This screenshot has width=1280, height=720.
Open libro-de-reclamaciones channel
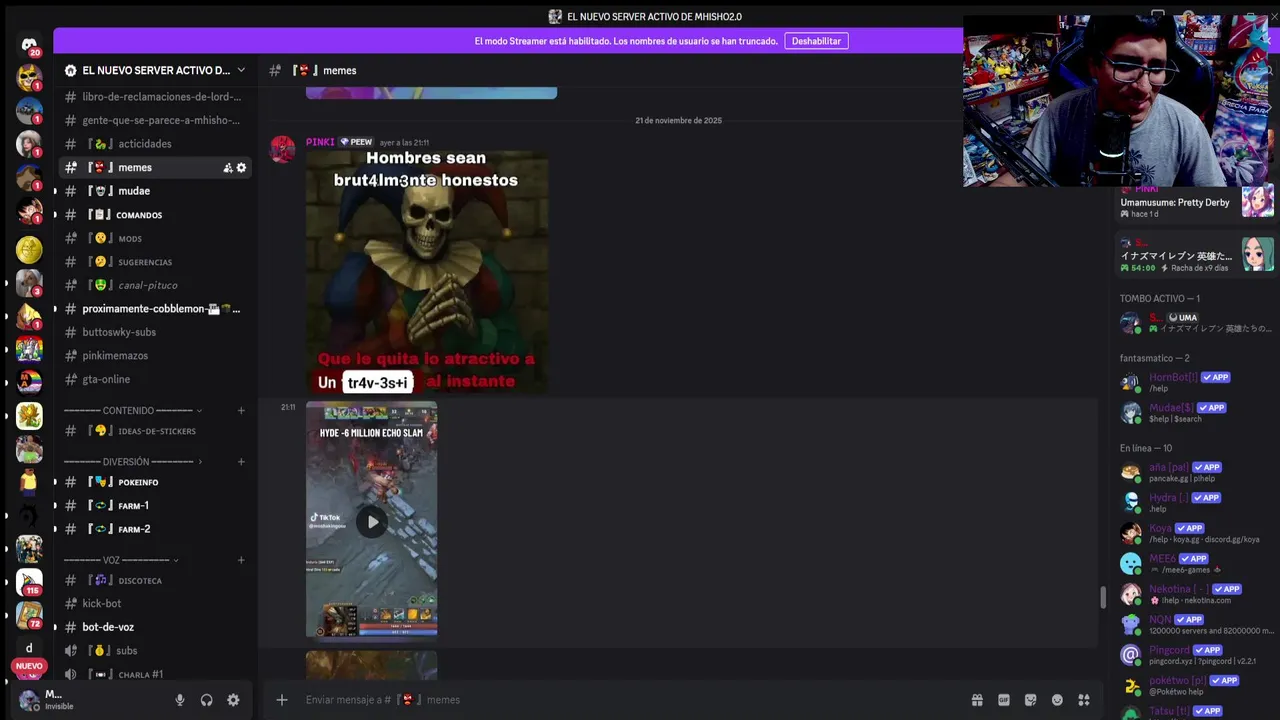point(155,97)
